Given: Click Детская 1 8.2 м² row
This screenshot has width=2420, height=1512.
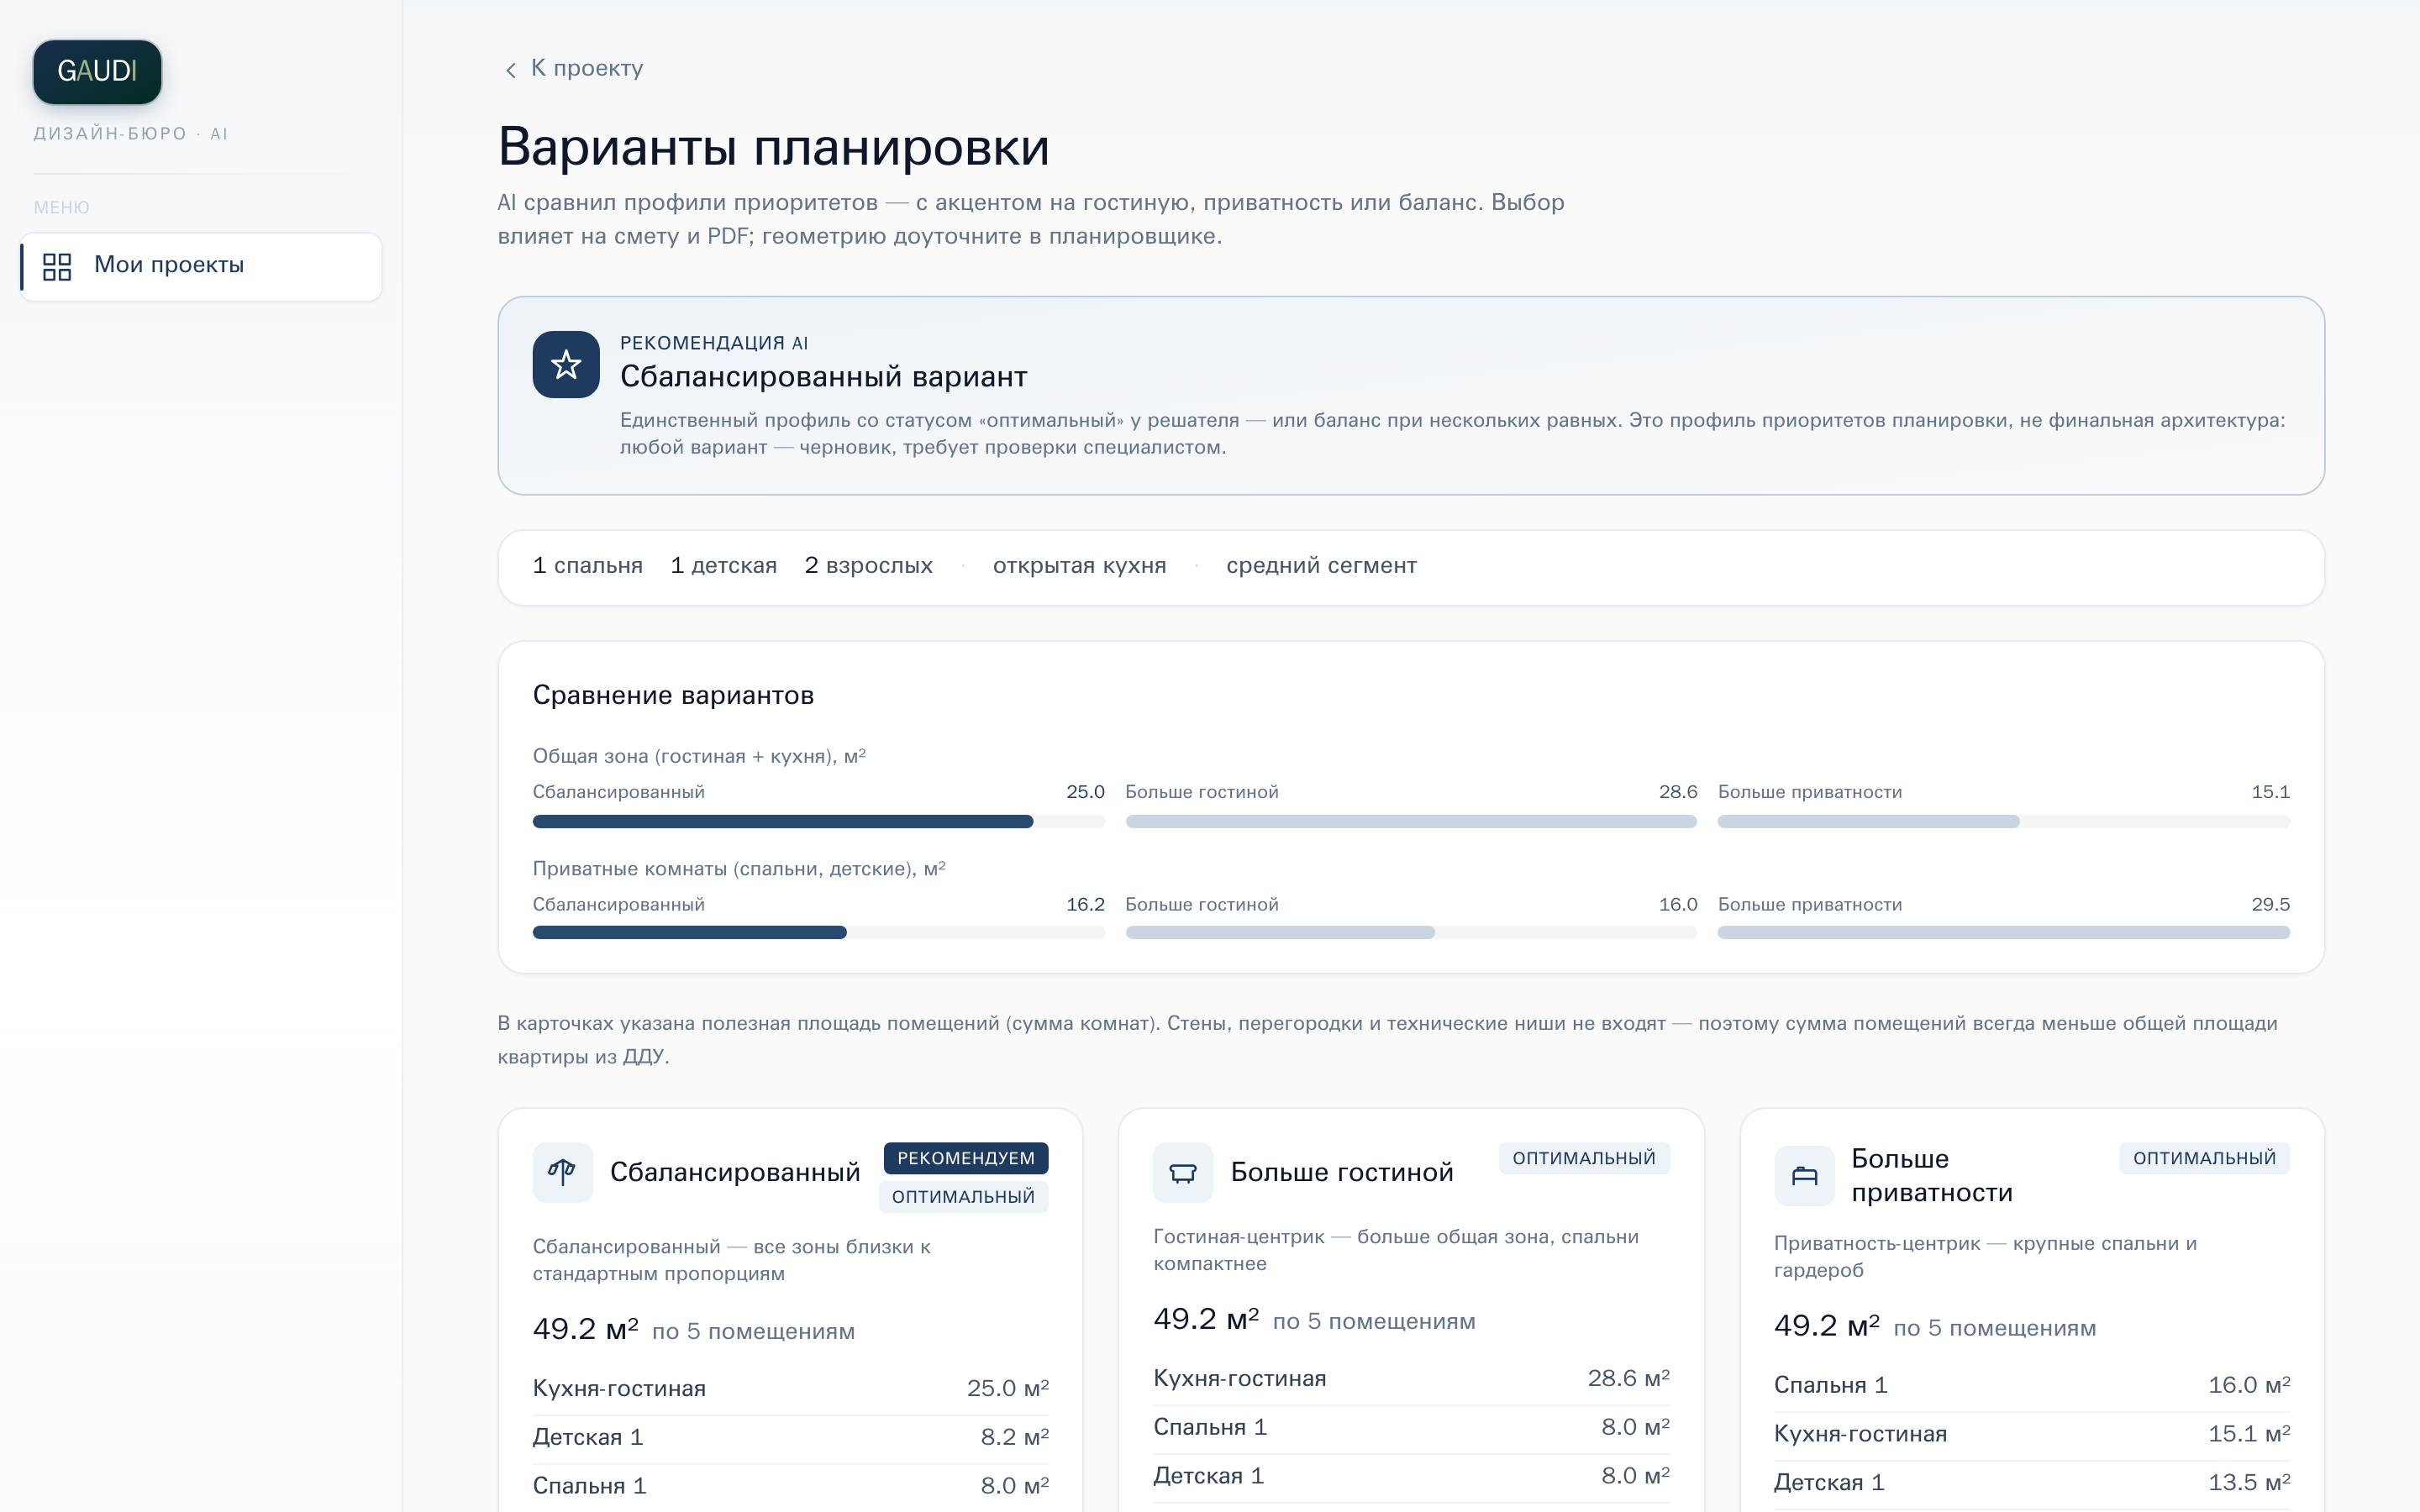Looking at the screenshot, I should (790, 1437).
